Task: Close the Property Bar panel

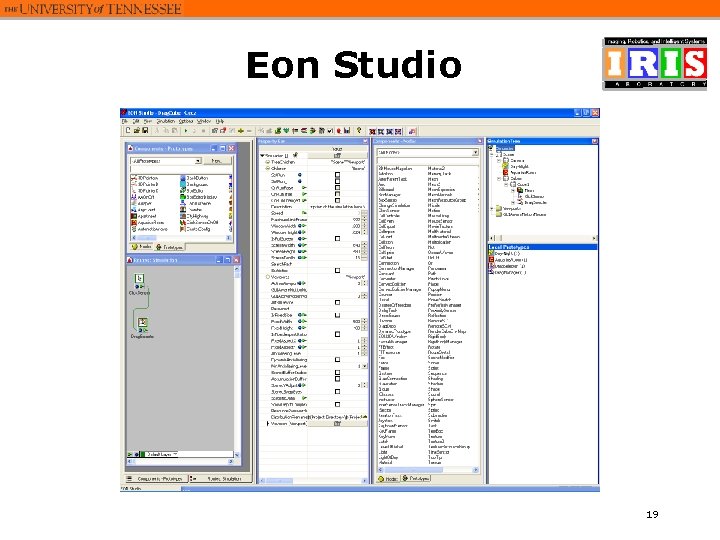Action: [366, 141]
